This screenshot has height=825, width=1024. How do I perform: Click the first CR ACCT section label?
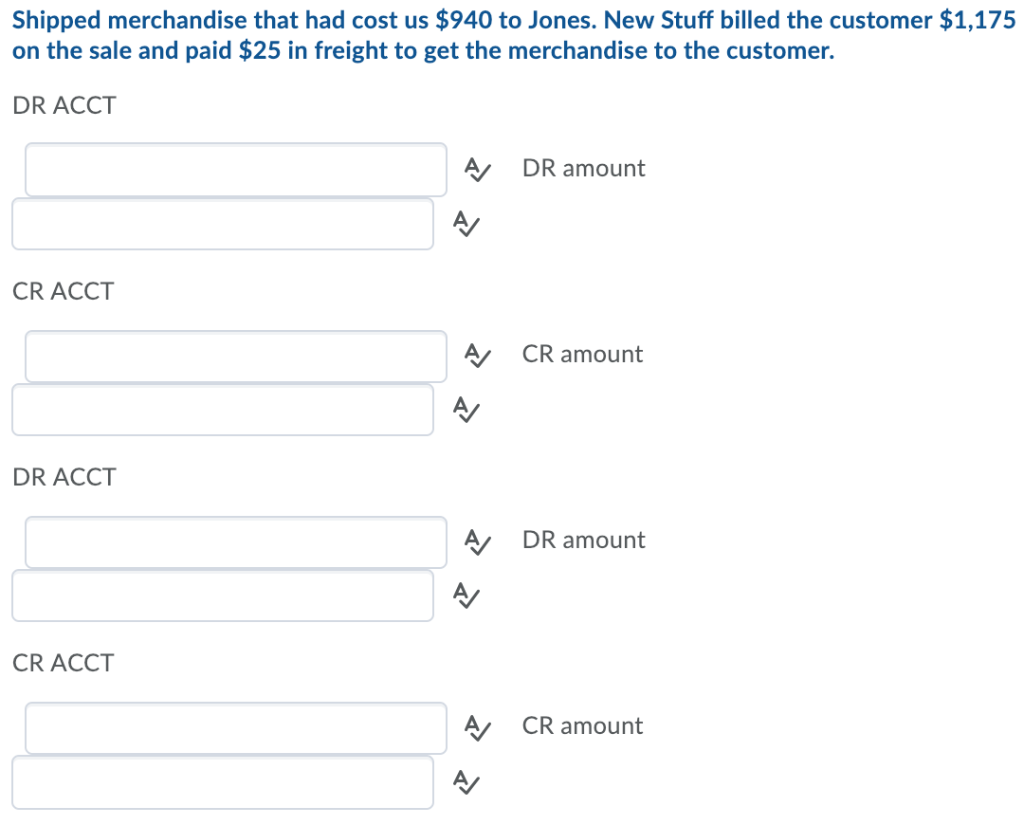click(x=63, y=291)
